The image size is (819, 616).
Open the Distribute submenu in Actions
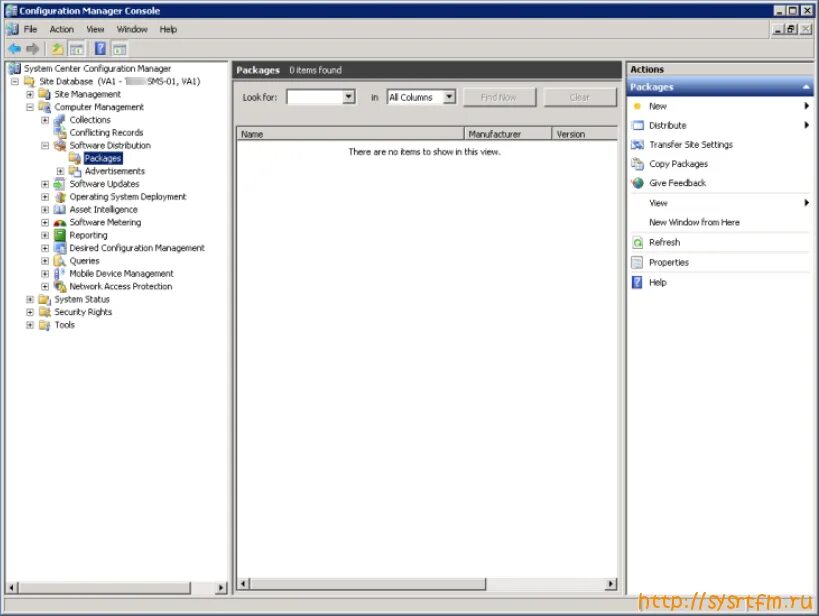point(720,125)
